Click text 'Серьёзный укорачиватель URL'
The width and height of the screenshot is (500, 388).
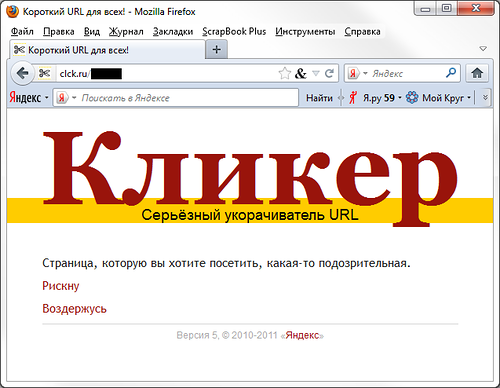[x=250, y=215]
